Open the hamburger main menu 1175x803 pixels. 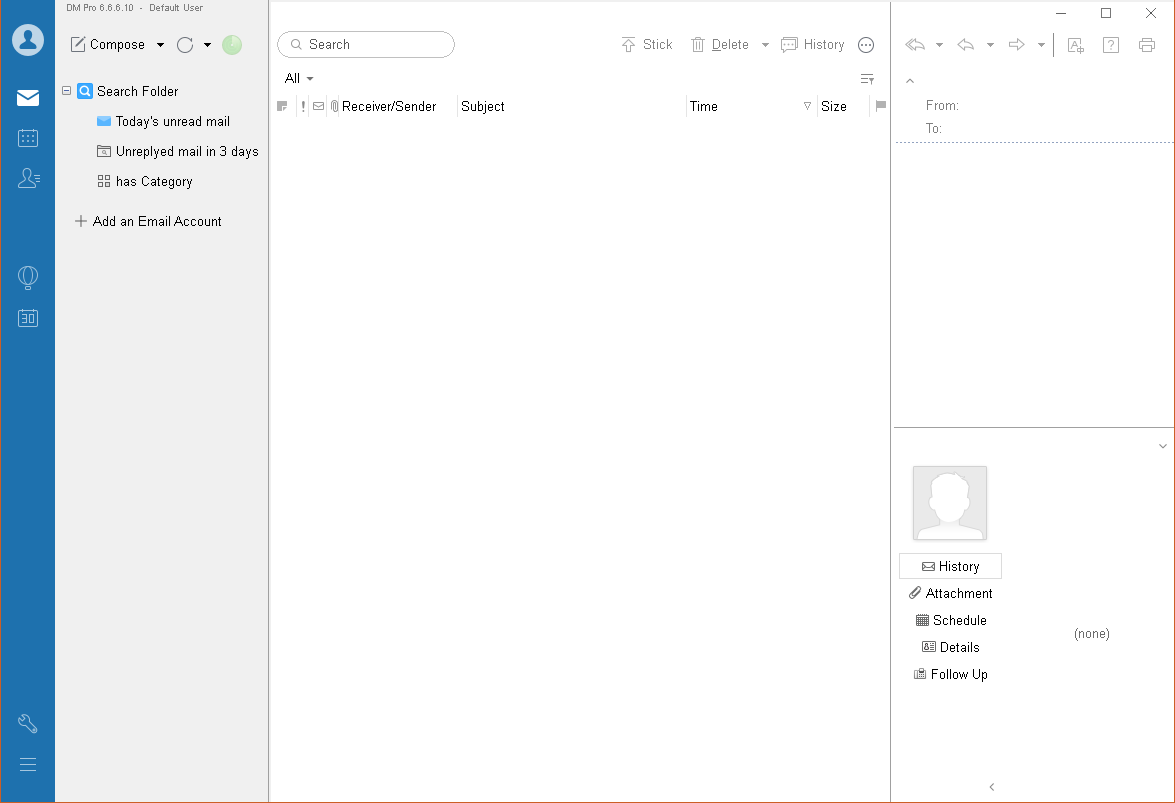[x=28, y=764]
